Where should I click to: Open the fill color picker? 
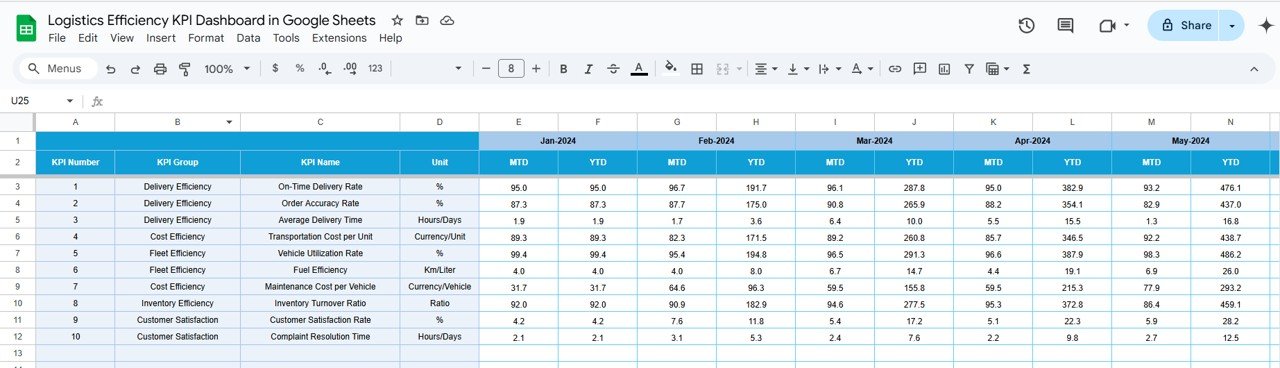point(670,69)
